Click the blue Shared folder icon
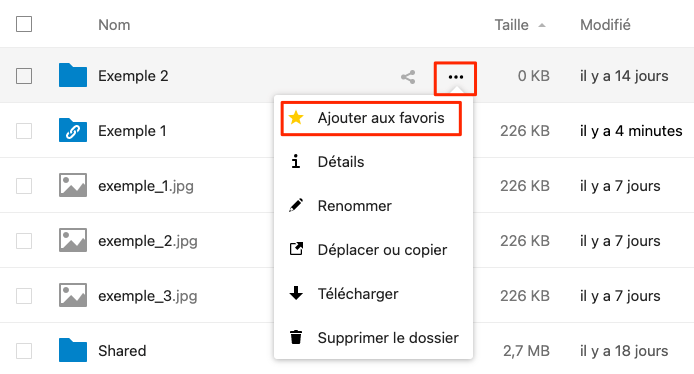This screenshot has width=694, height=374. coord(73,350)
